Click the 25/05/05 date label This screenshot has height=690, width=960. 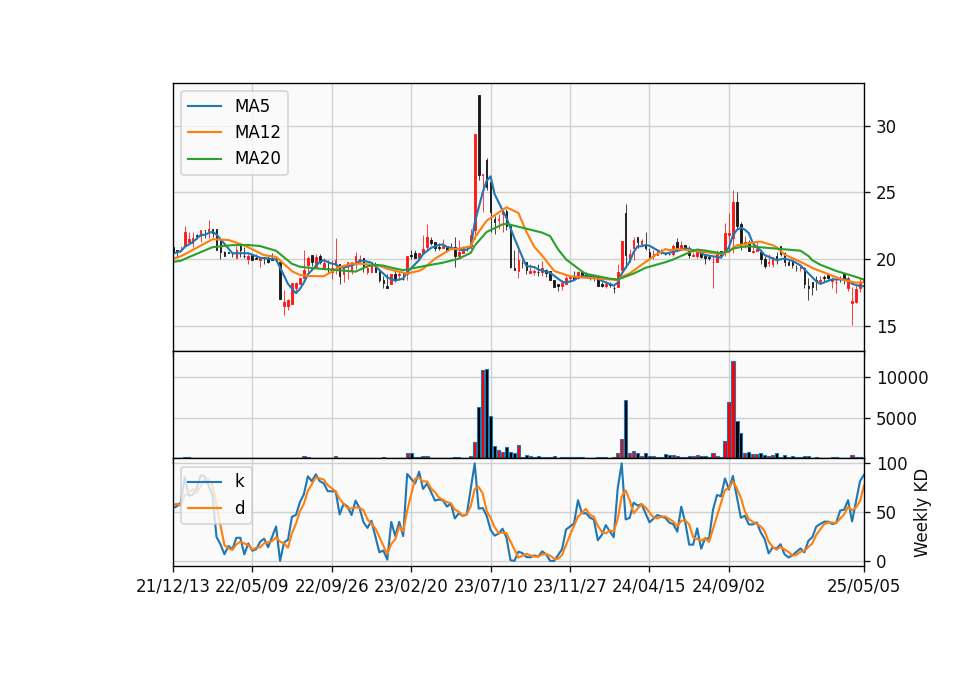coord(864,586)
